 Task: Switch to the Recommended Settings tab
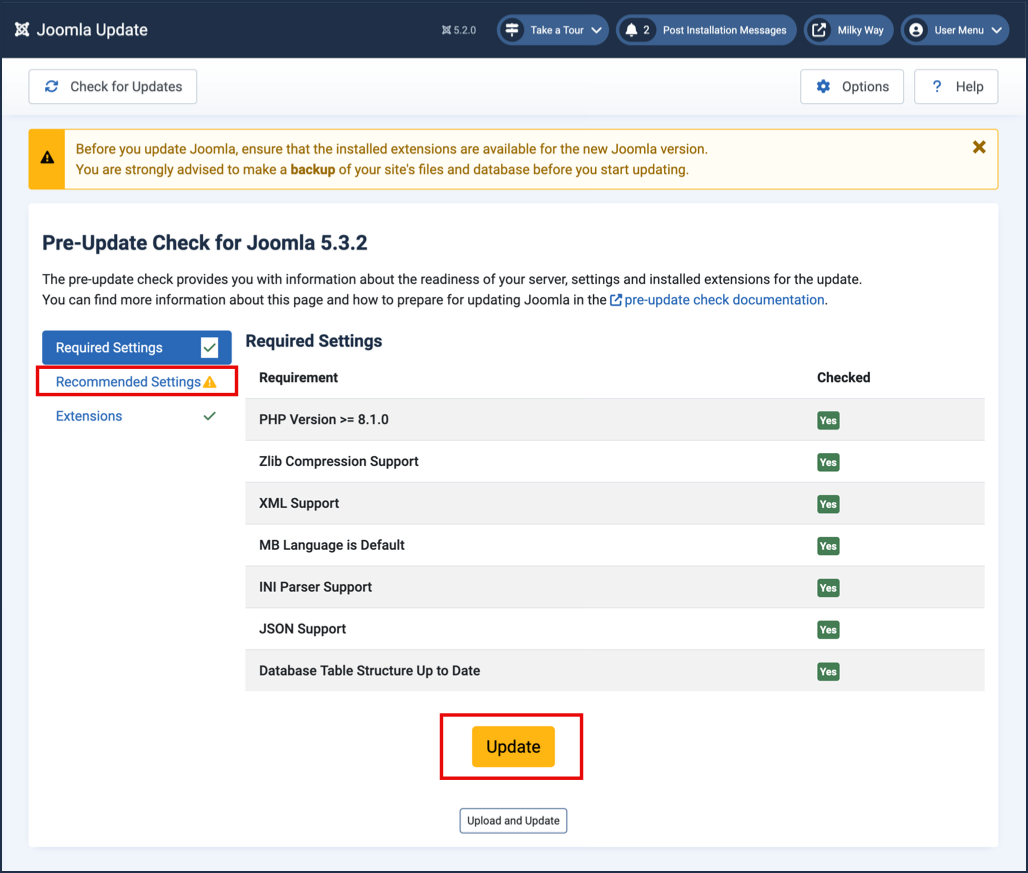pyautogui.click(x=130, y=382)
